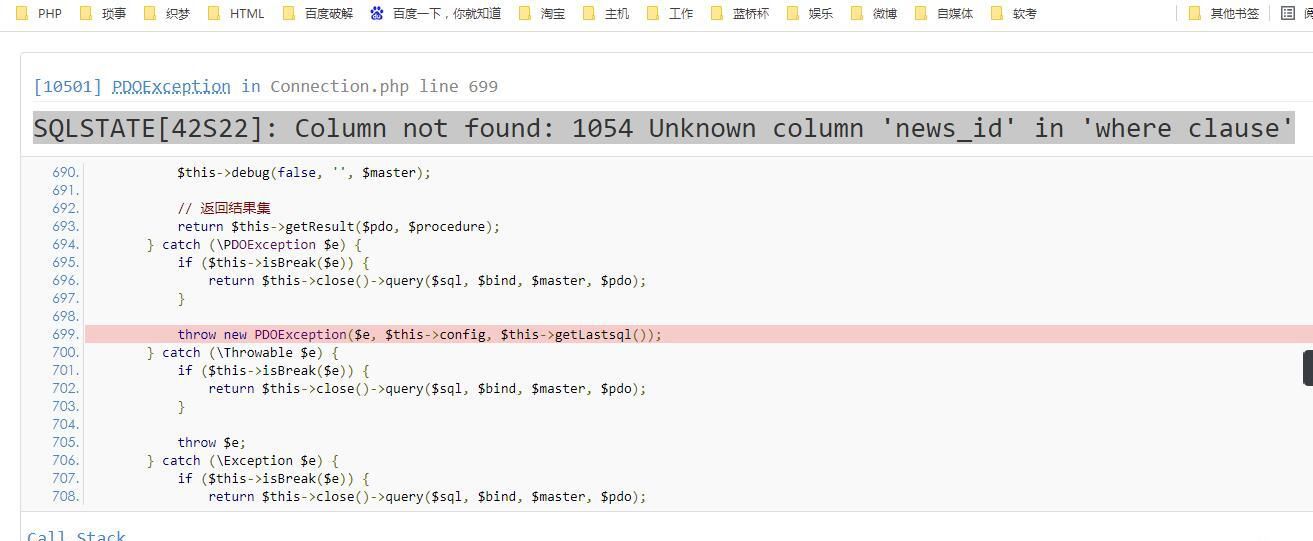Click line number 699
This screenshot has height=541, width=1313.
click(x=65, y=334)
